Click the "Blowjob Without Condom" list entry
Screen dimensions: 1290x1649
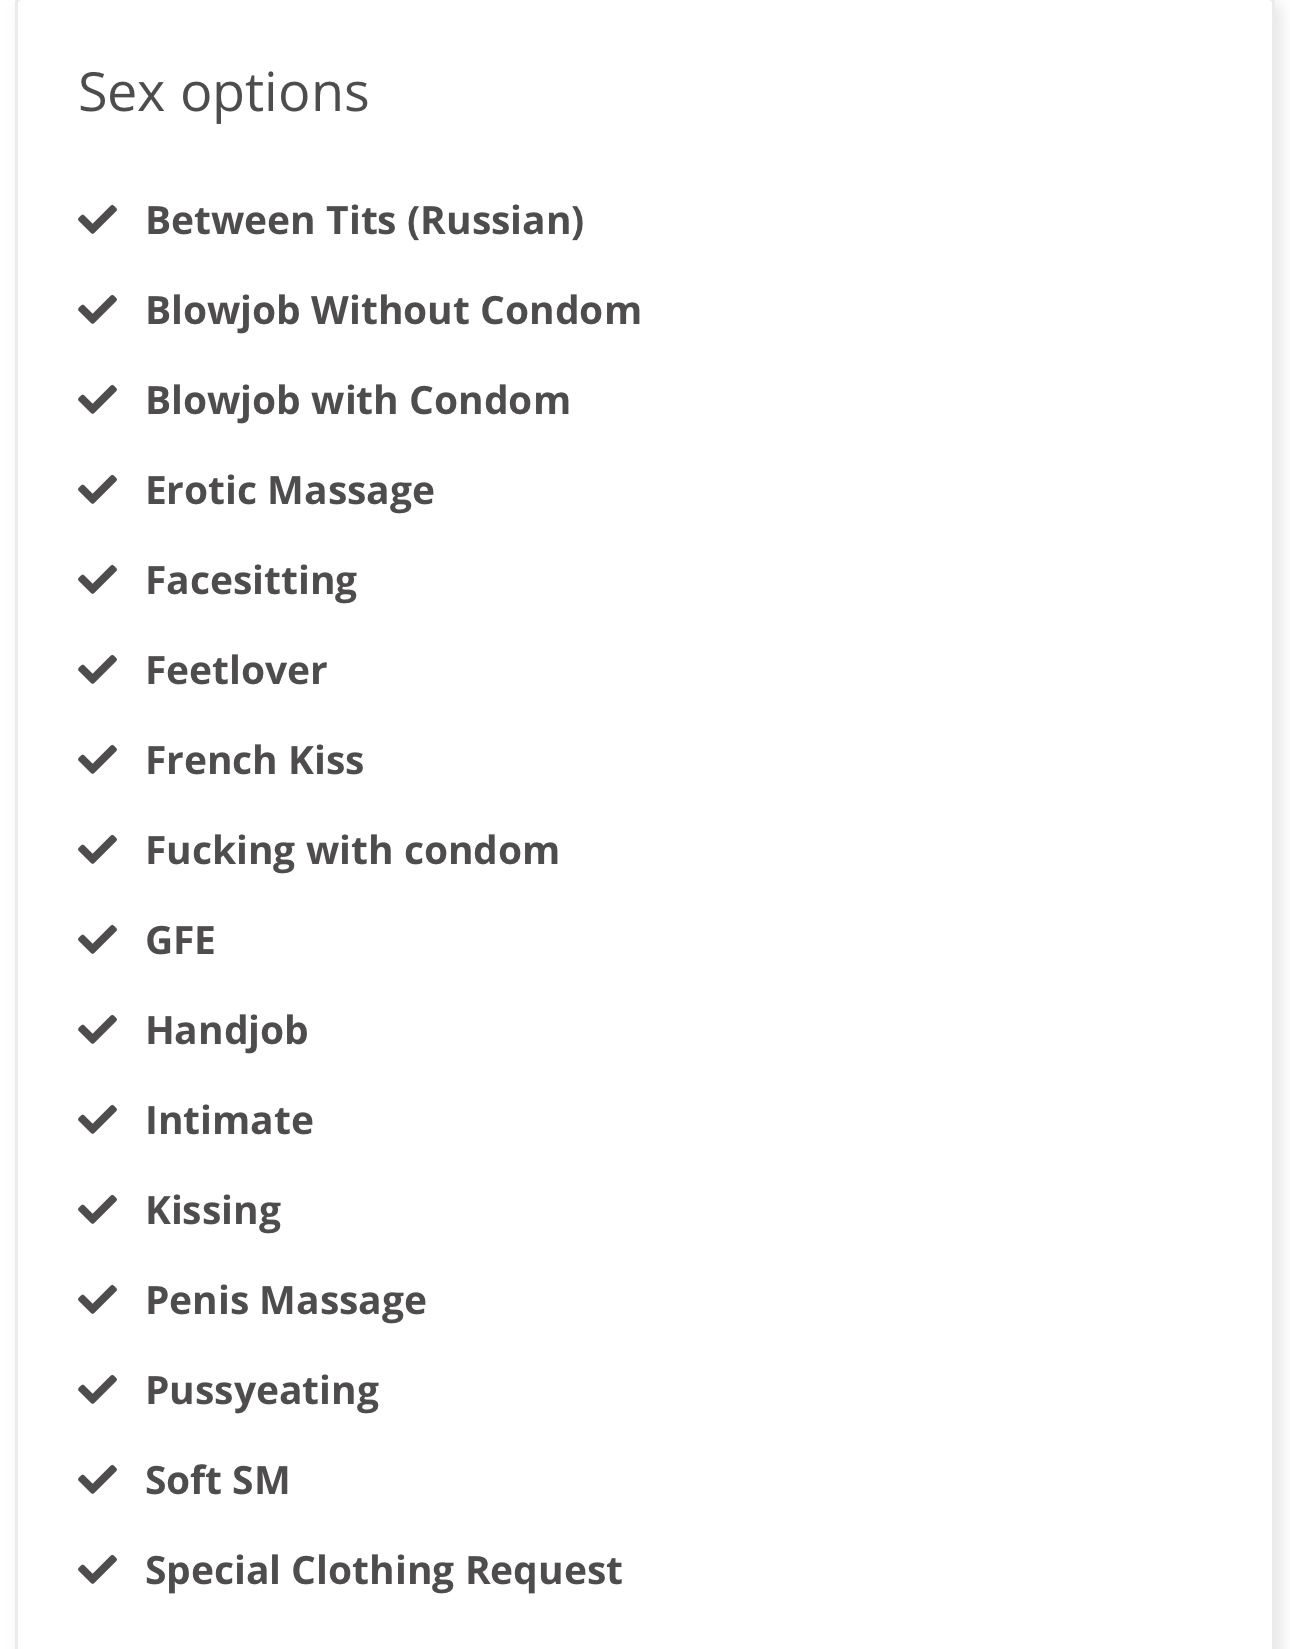[x=393, y=311]
